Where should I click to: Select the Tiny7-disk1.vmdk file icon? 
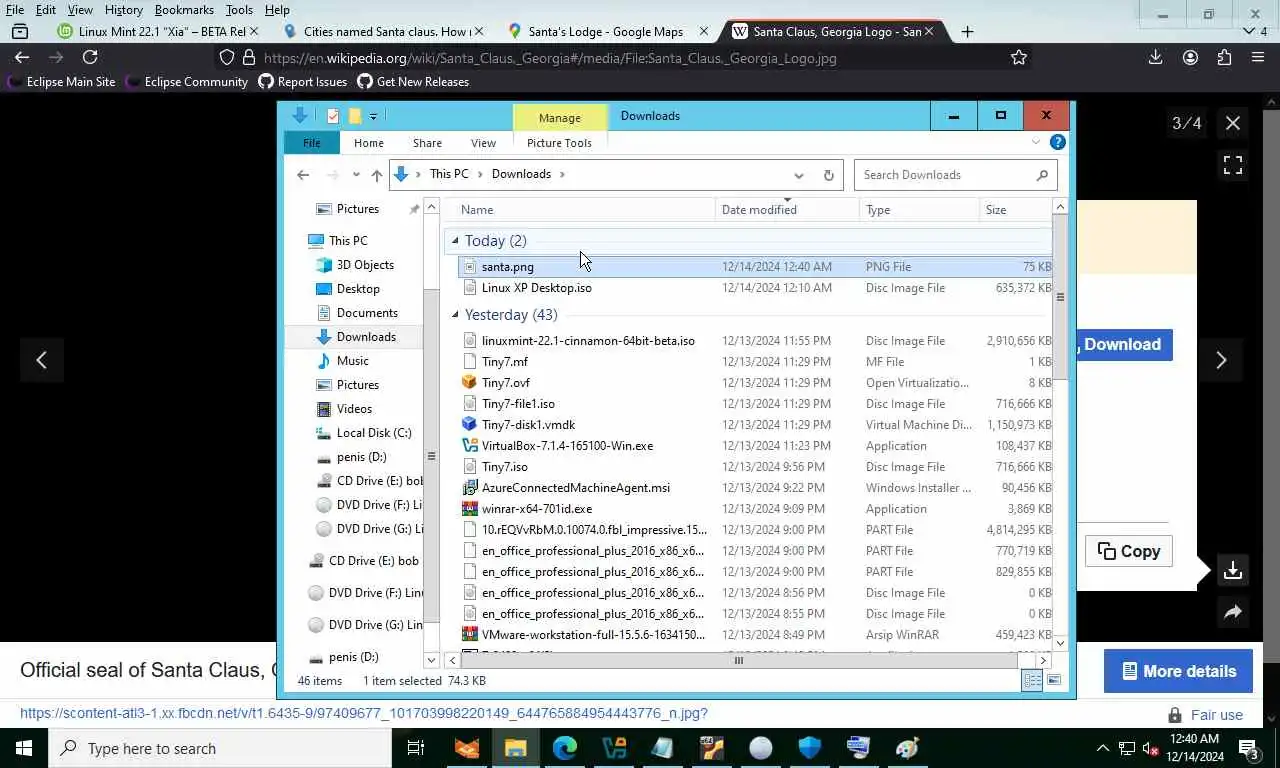point(469,425)
